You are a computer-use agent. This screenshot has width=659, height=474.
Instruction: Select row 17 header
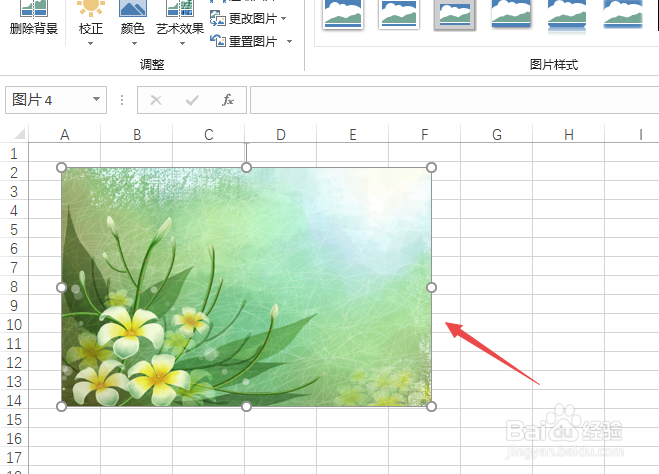point(14,457)
